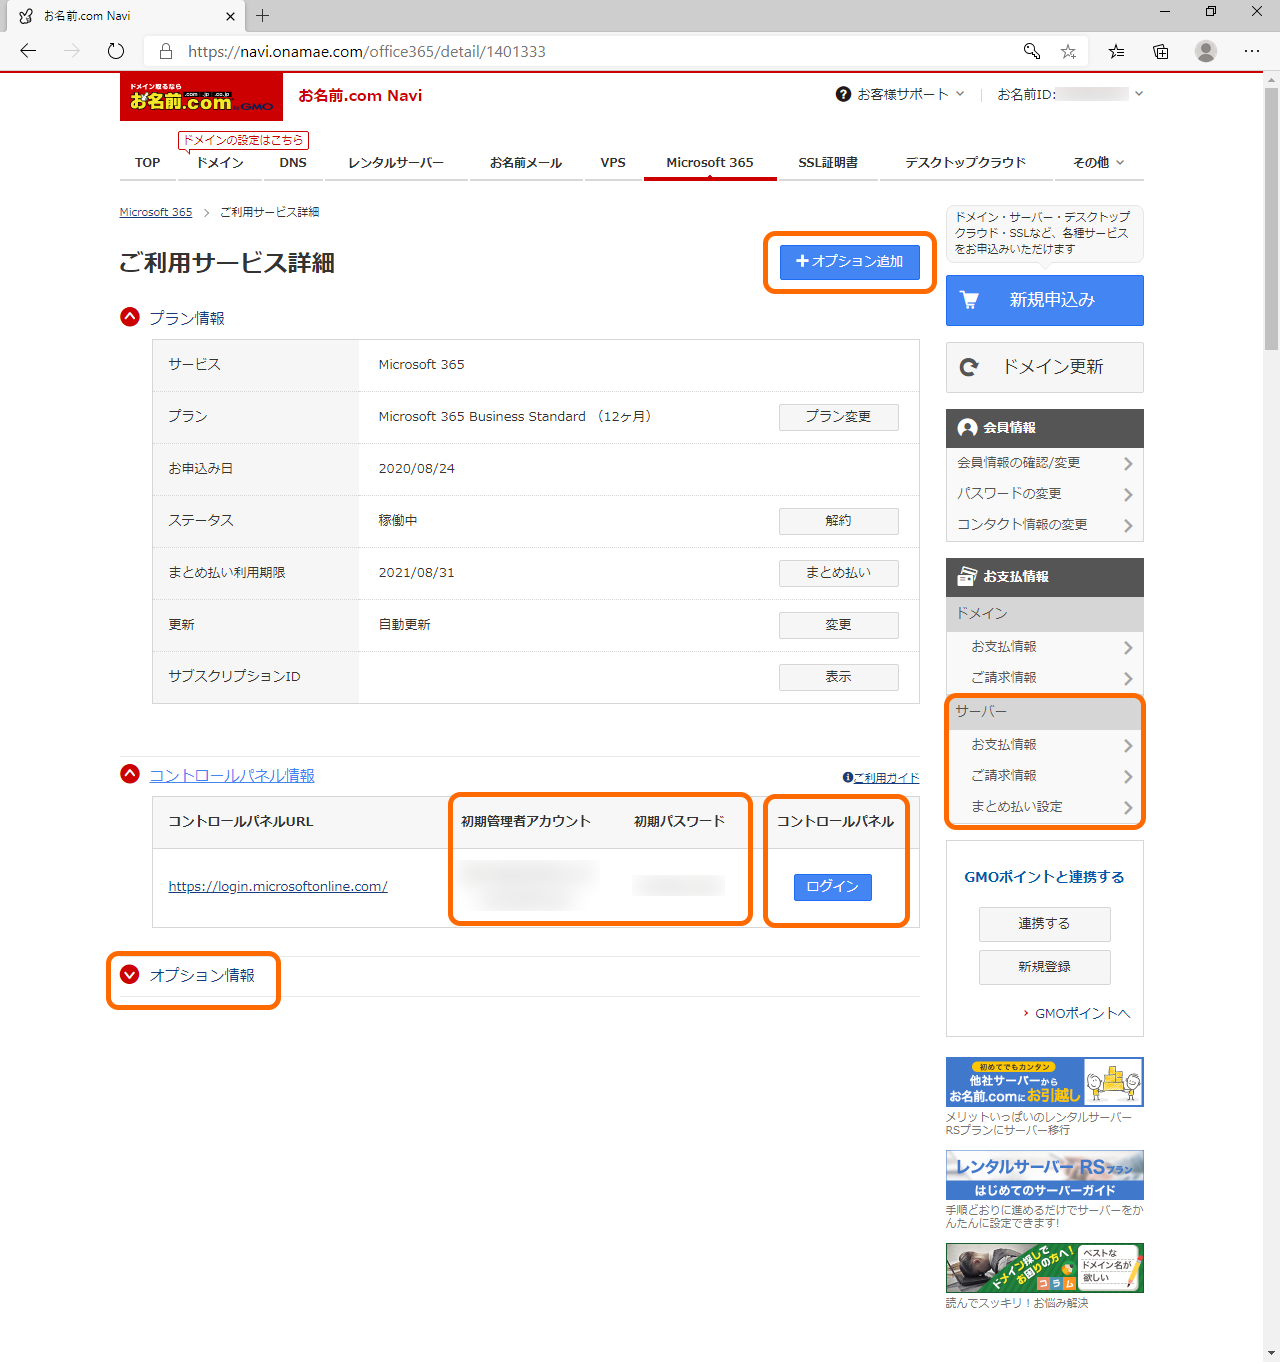Open the login.microsoftonline.com URL link

278,887
